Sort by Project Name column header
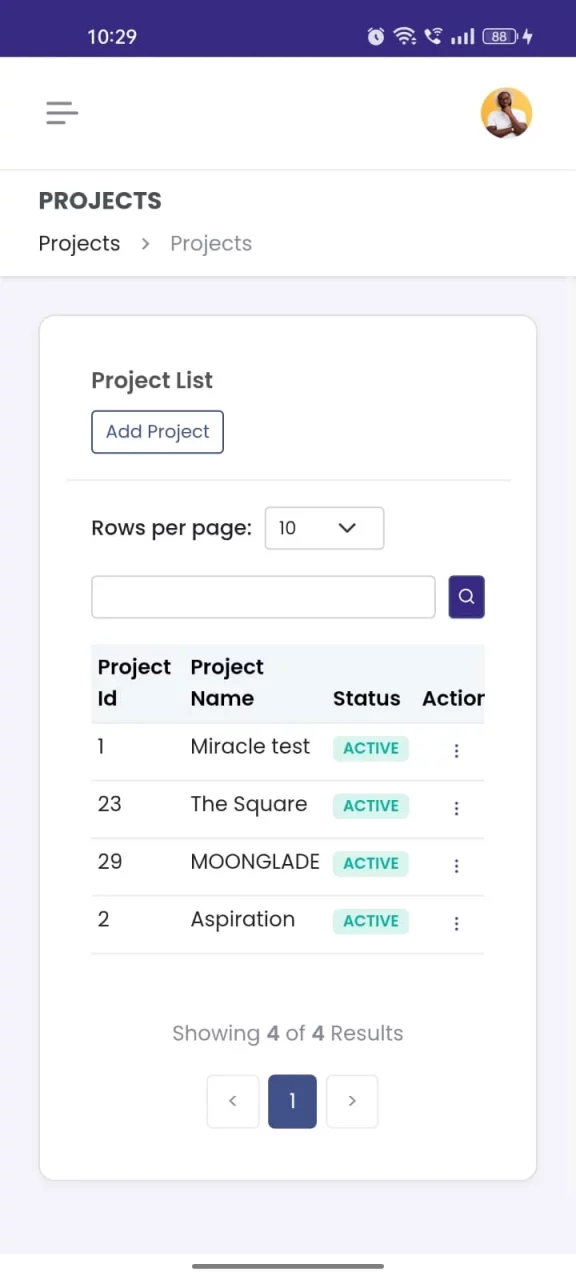 tap(227, 683)
